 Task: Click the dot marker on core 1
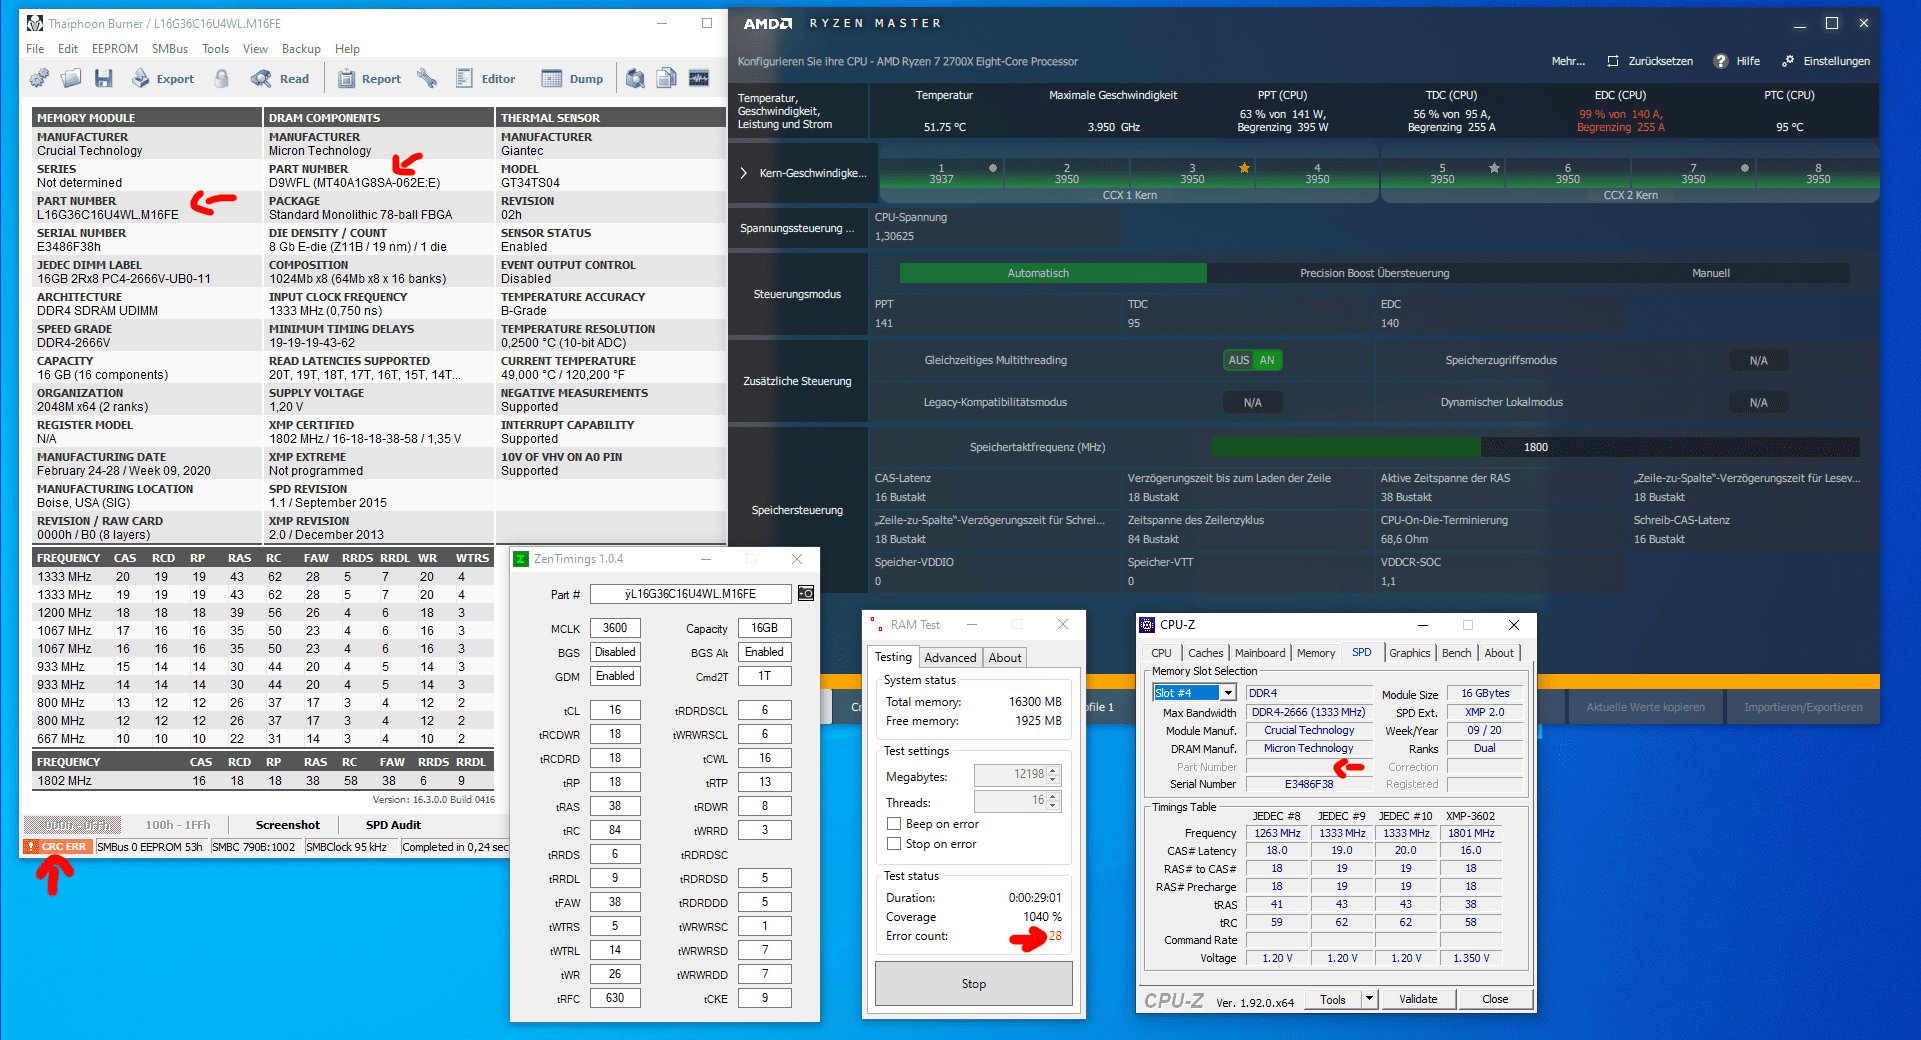pyautogui.click(x=993, y=168)
